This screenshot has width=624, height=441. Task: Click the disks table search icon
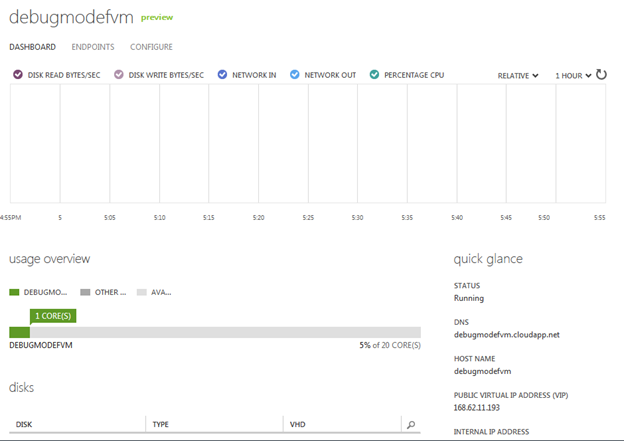(410, 425)
